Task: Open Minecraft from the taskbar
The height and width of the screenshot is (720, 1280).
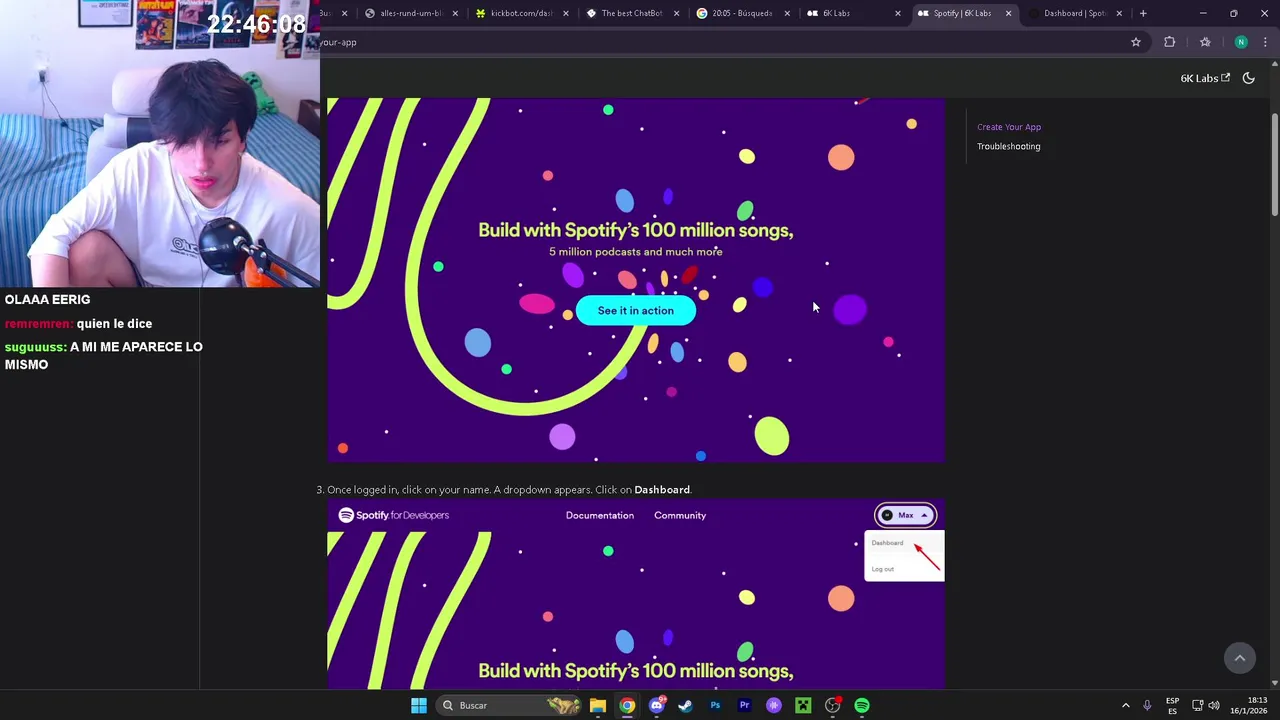Action: tap(803, 705)
